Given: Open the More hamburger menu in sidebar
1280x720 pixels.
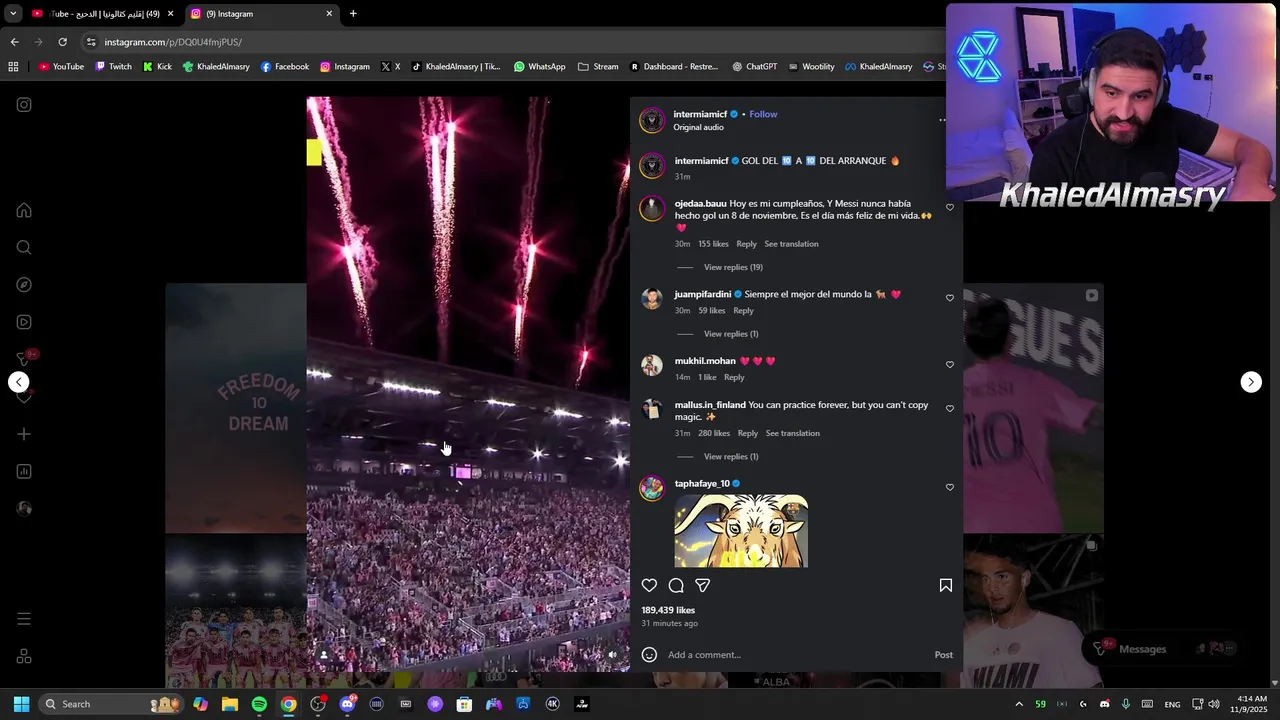Looking at the screenshot, I should (24, 619).
